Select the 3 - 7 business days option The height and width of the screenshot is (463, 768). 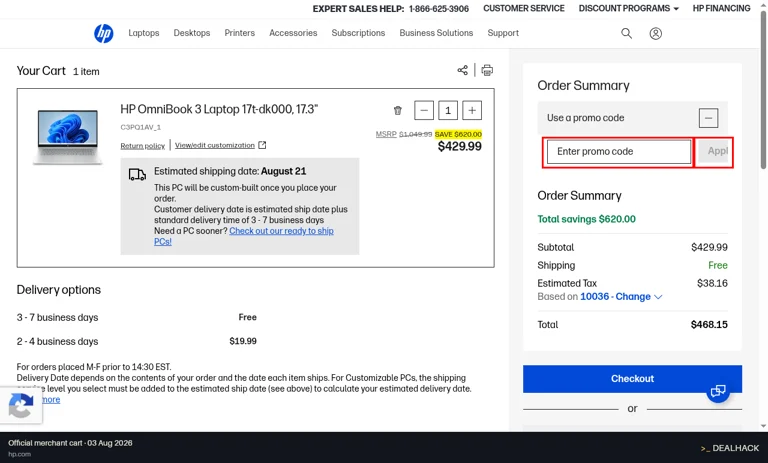(x=57, y=317)
